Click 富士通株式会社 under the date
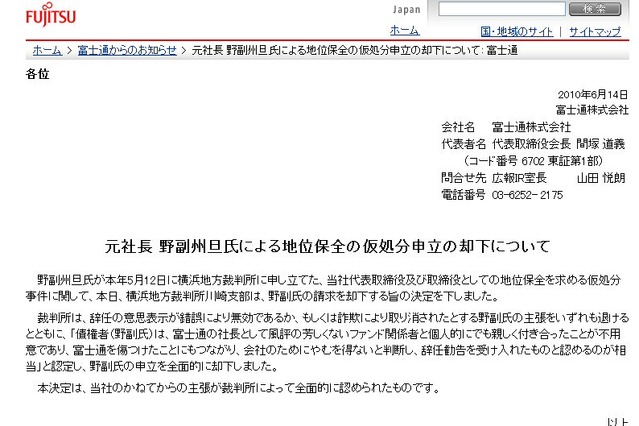The image size is (639, 426). tap(592, 110)
